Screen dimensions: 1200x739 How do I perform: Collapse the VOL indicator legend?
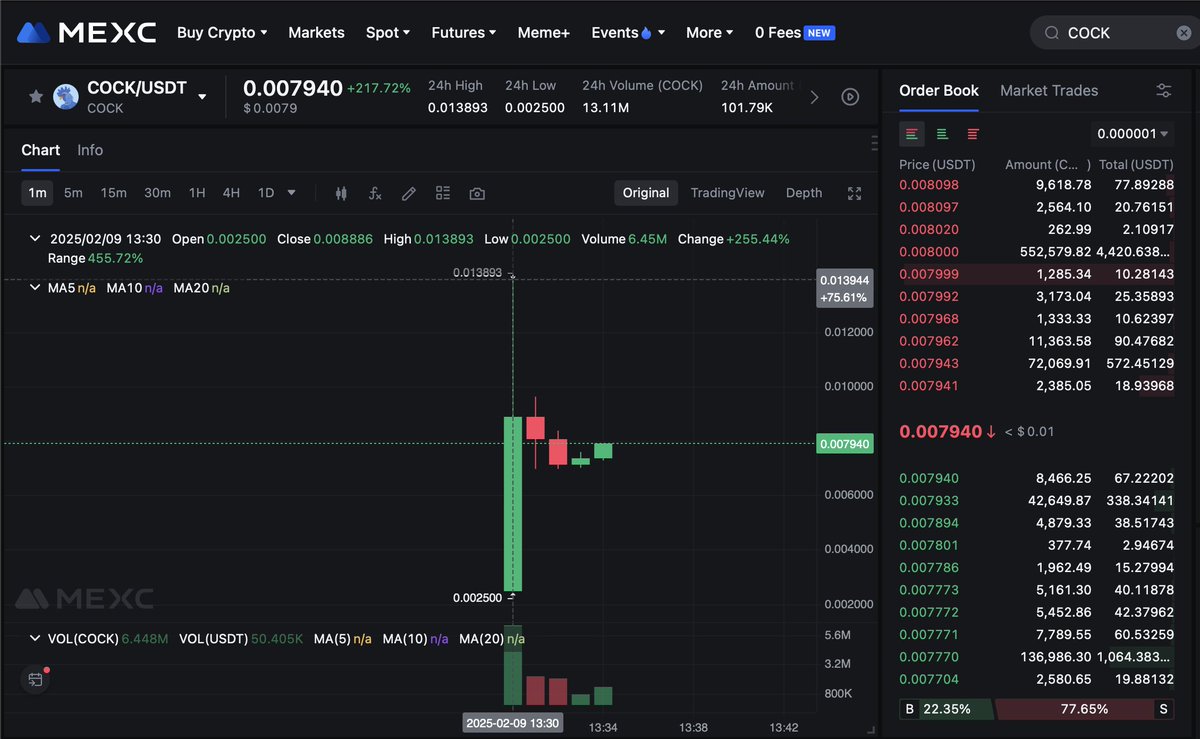point(35,638)
